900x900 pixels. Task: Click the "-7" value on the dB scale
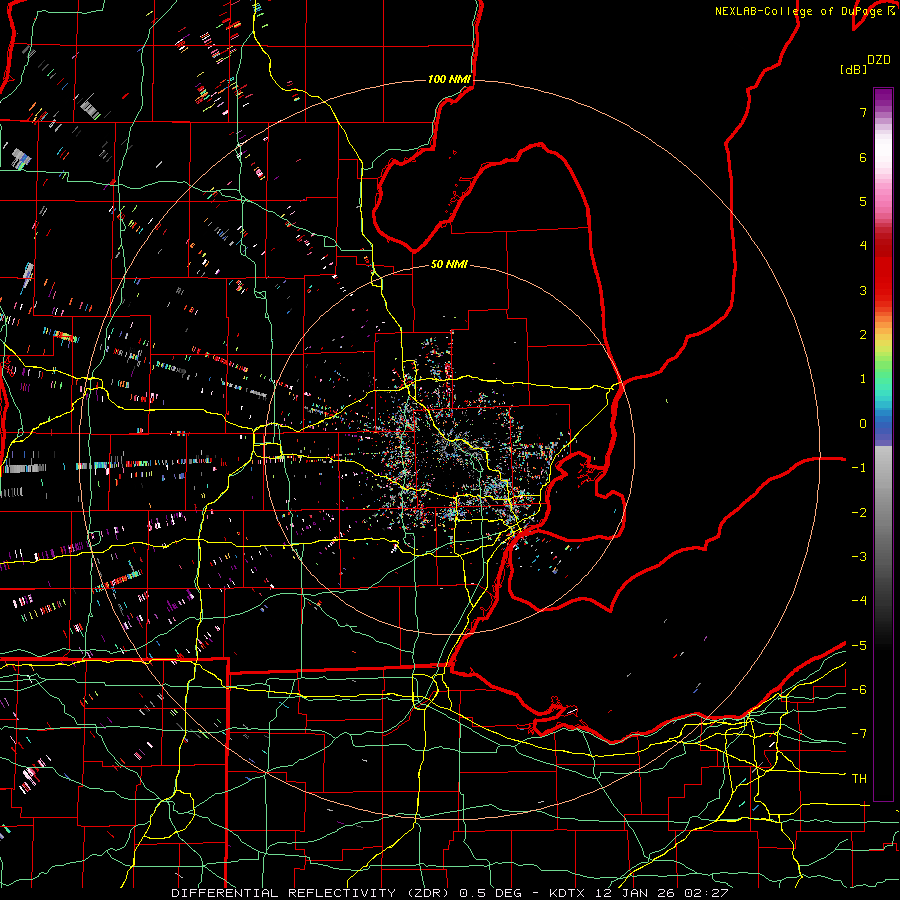pos(859,734)
